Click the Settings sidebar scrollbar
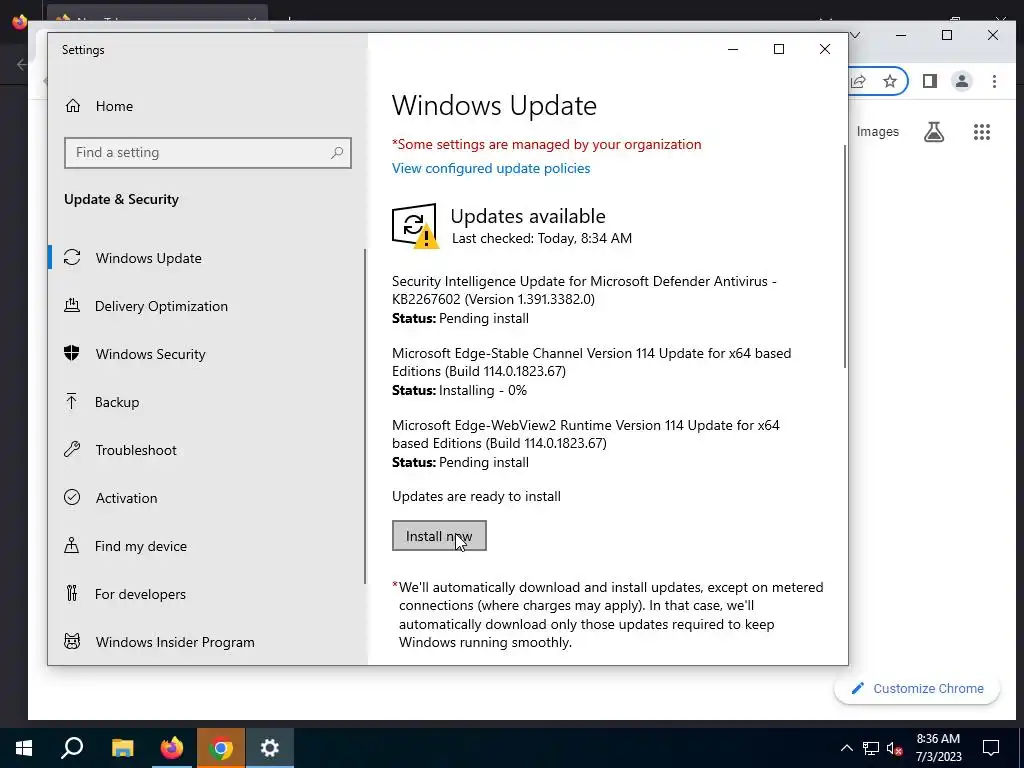Image resolution: width=1024 pixels, height=768 pixels. pos(365,417)
